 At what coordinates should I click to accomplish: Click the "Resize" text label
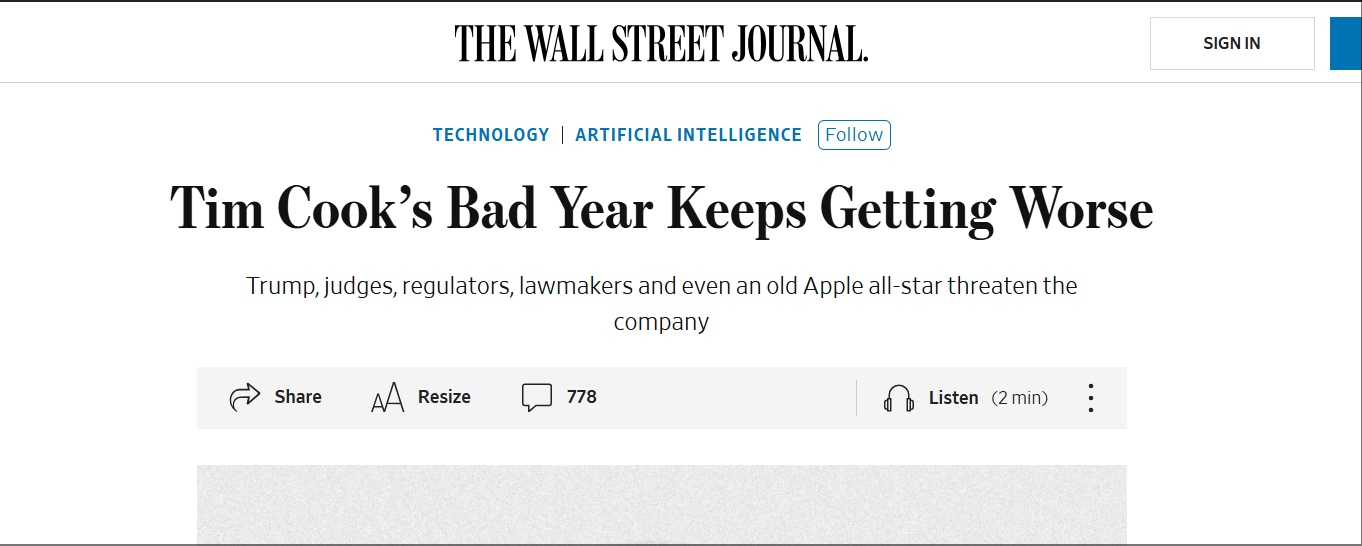tap(444, 397)
